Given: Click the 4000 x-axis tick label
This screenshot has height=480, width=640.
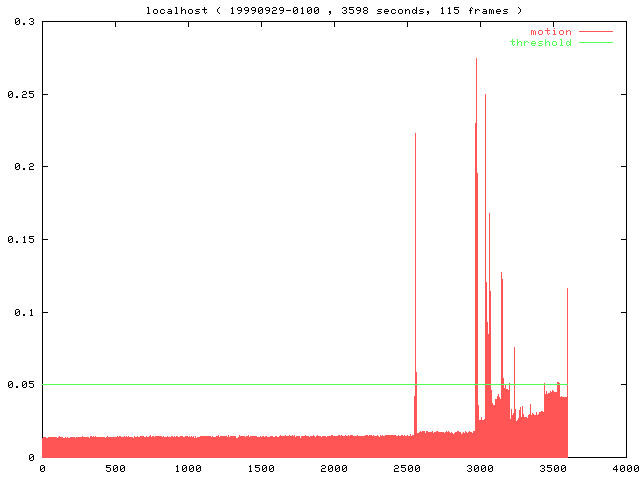Looking at the screenshot, I should click(625, 468).
